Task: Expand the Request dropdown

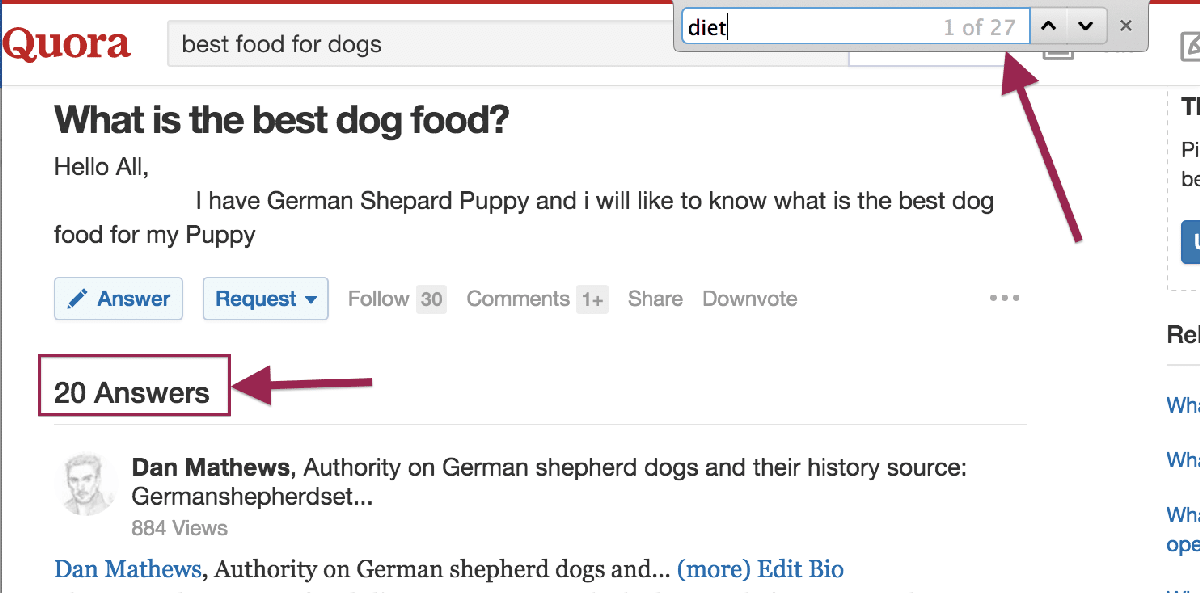Action: (266, 298)
